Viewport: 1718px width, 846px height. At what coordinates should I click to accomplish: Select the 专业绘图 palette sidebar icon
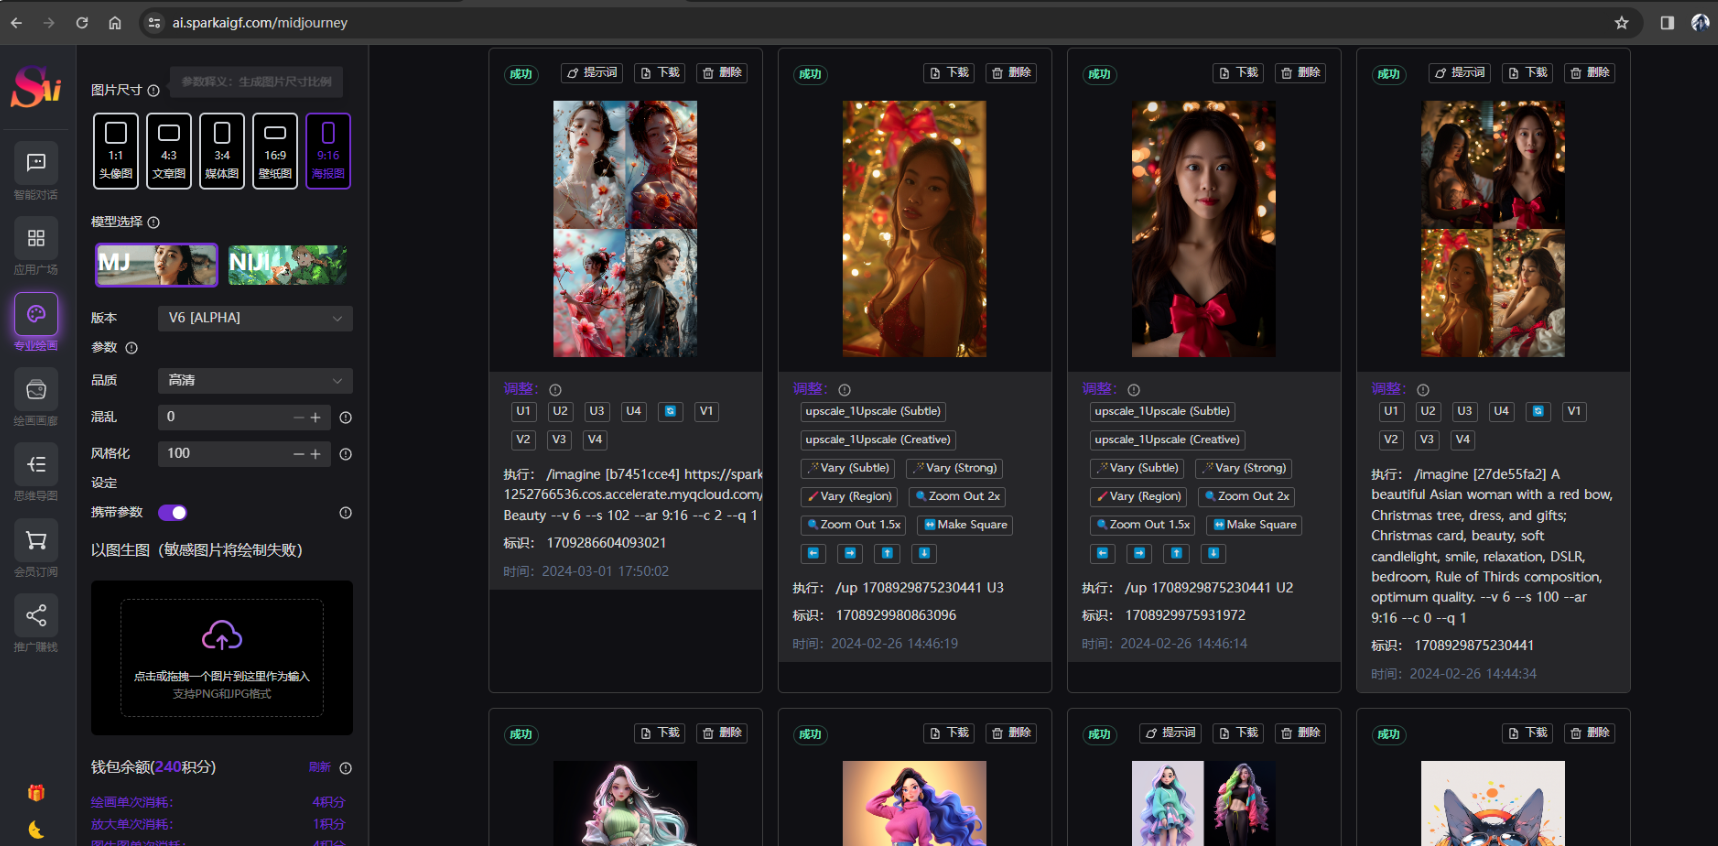36,315
